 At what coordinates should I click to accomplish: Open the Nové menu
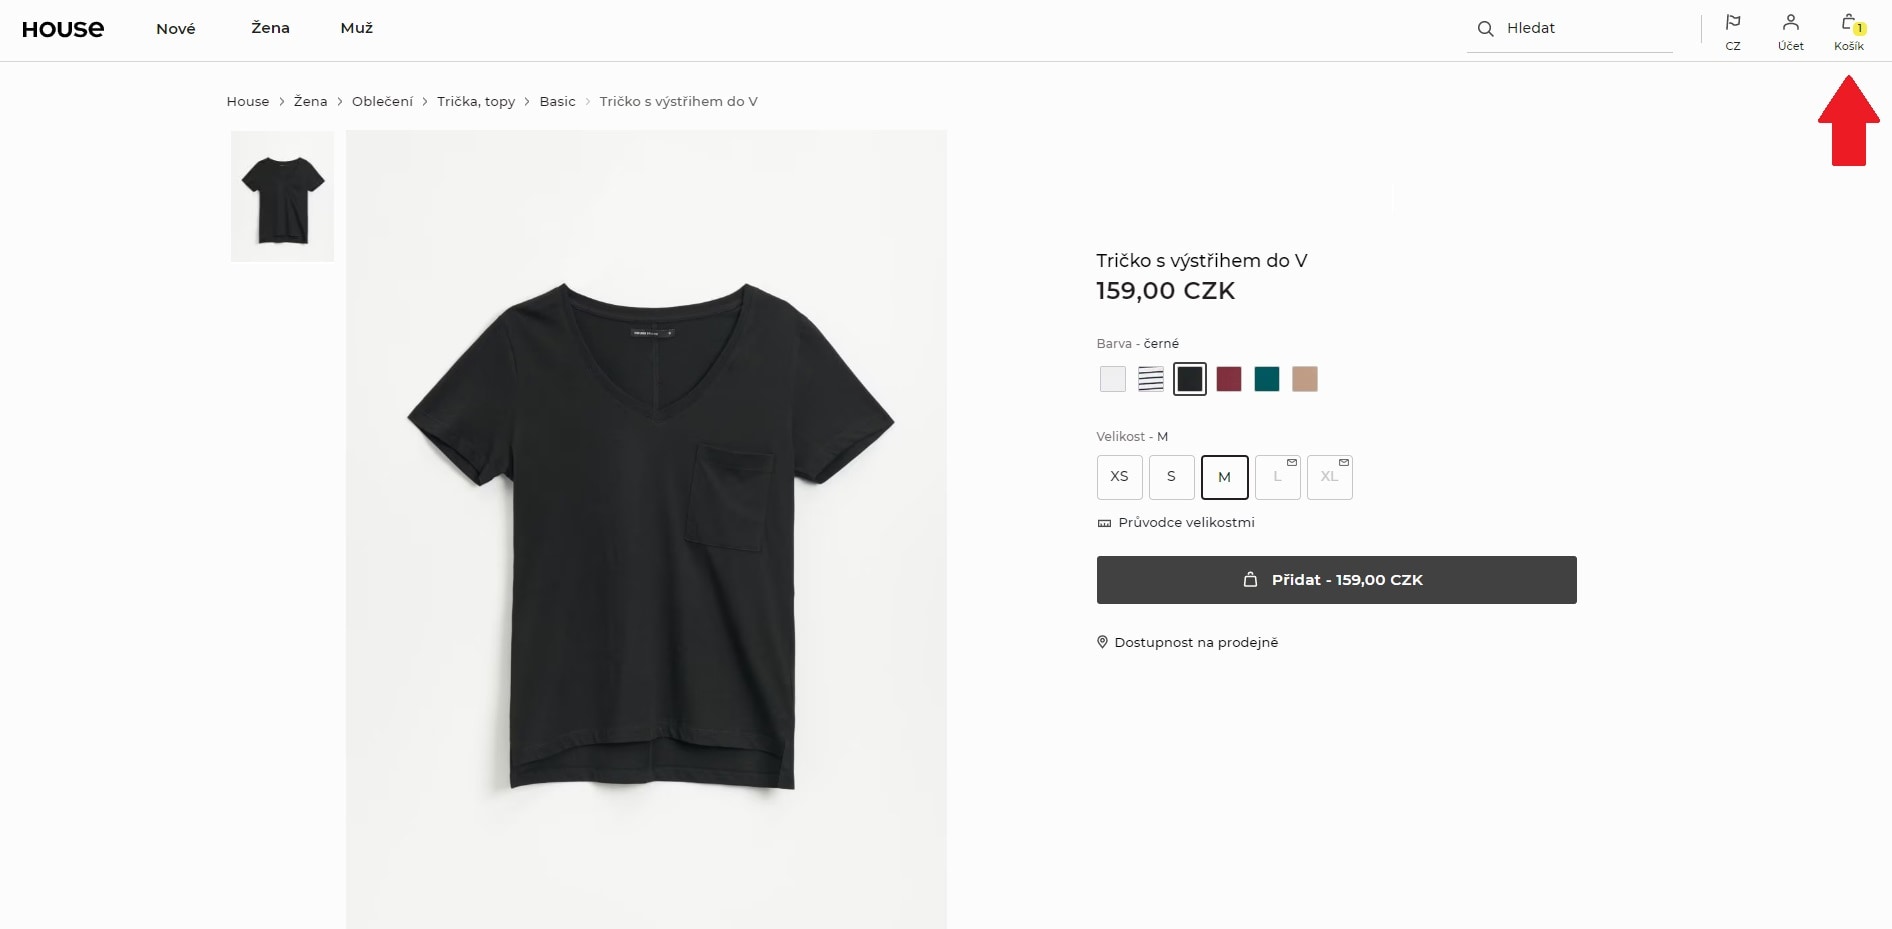coord(176,29)
